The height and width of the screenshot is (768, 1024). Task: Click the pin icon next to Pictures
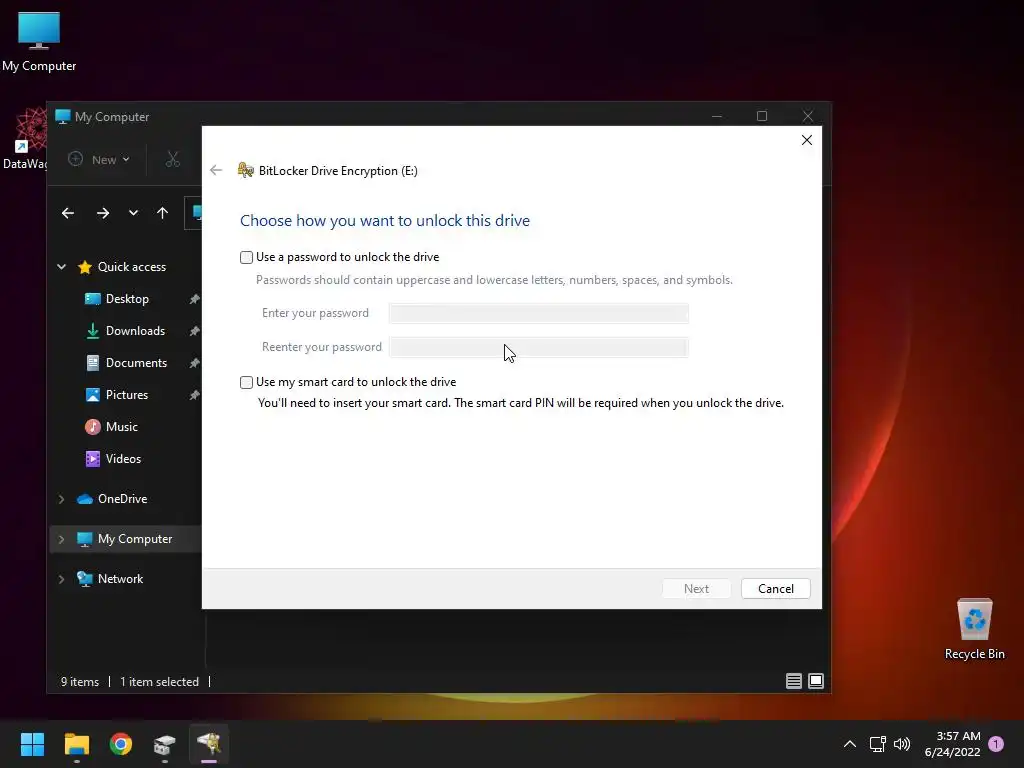point(194,395)
